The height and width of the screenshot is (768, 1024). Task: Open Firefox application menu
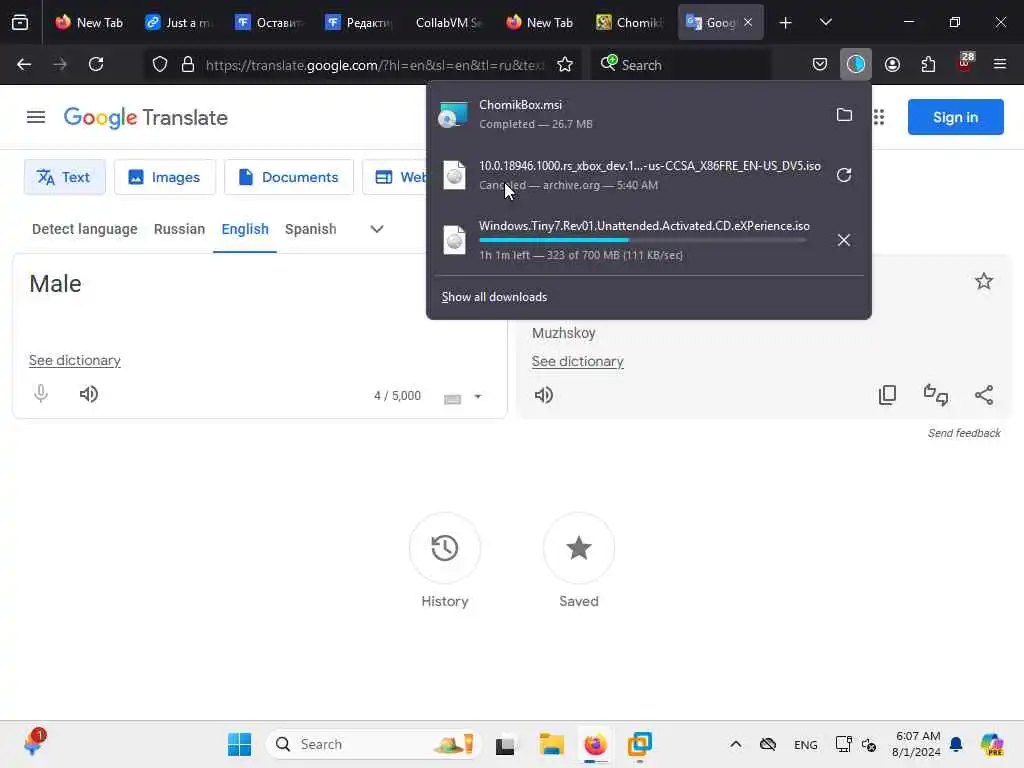point(1000,64)
